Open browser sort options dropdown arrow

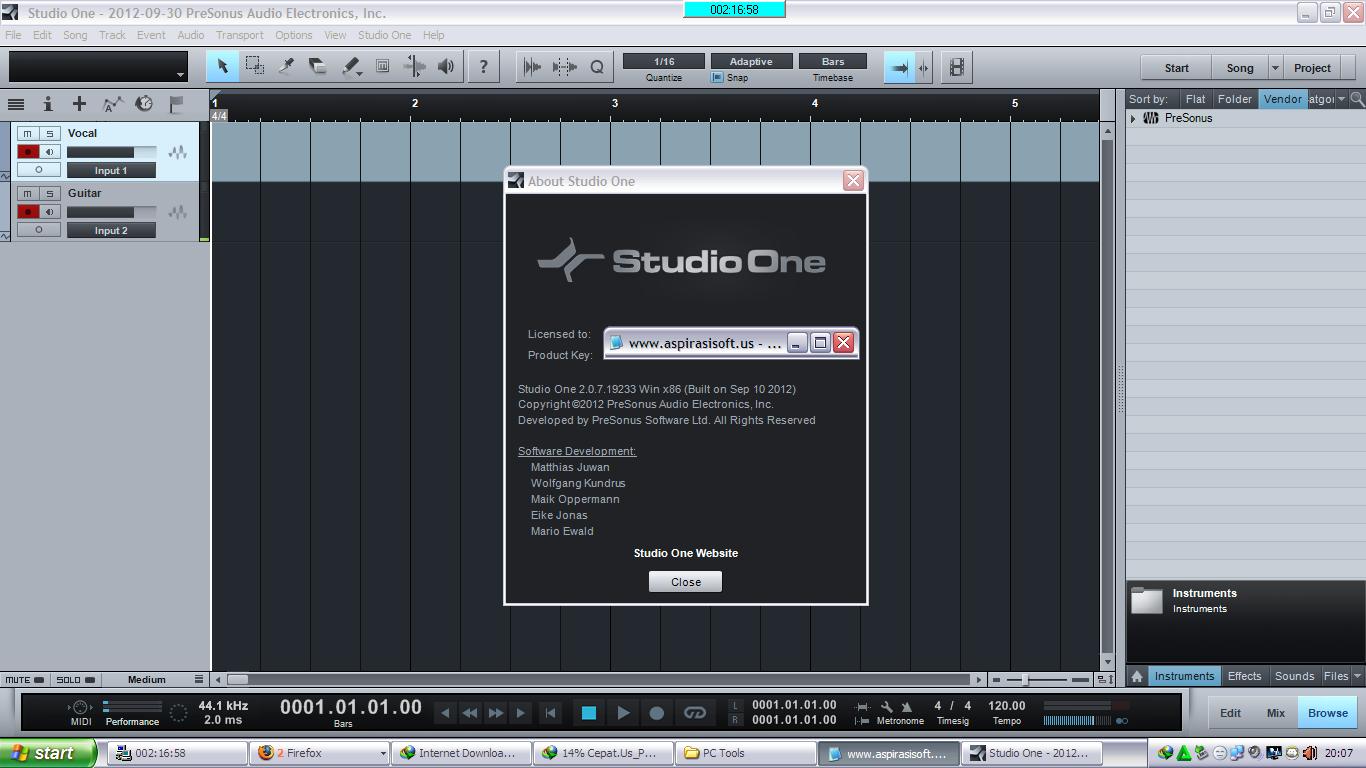[x=1341, y=99]
